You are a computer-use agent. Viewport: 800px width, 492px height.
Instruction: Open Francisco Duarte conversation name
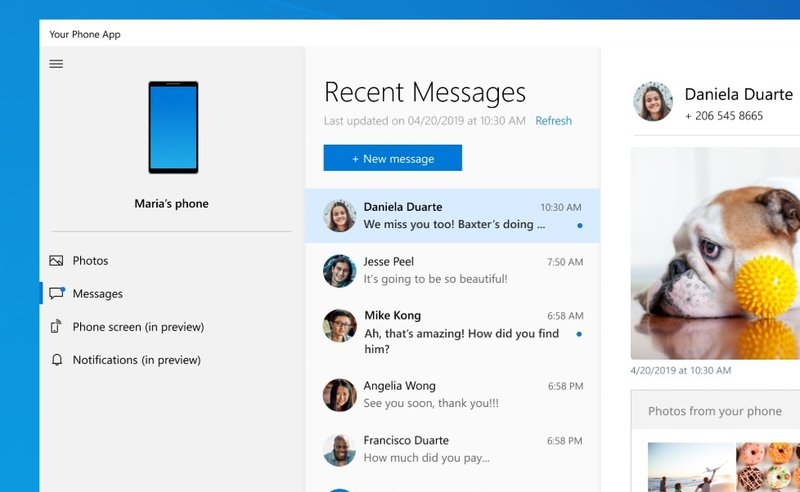[406, 440]
